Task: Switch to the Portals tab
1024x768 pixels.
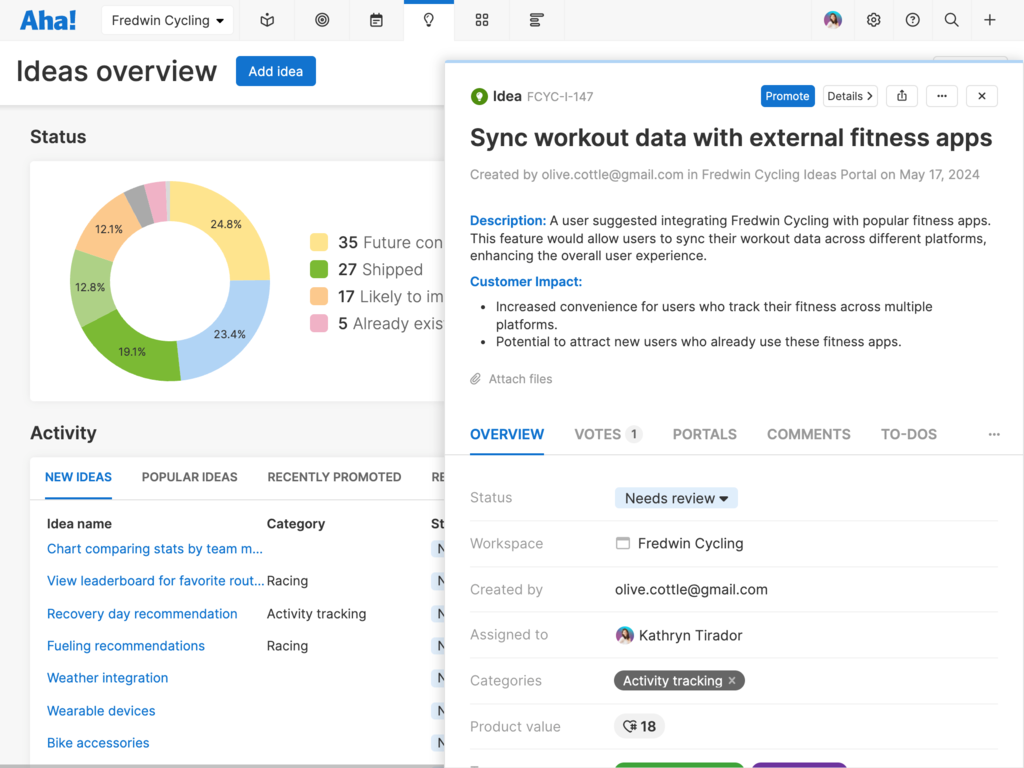Action: coord(705,434)
